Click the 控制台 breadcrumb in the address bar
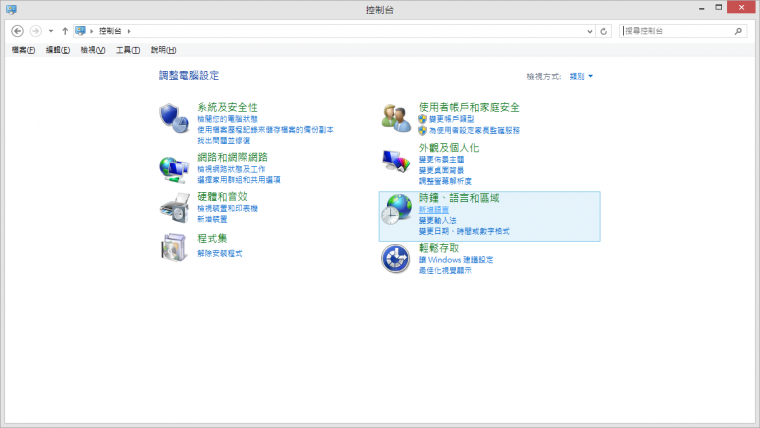The image size is (760, 428). (x=110, y=31)
